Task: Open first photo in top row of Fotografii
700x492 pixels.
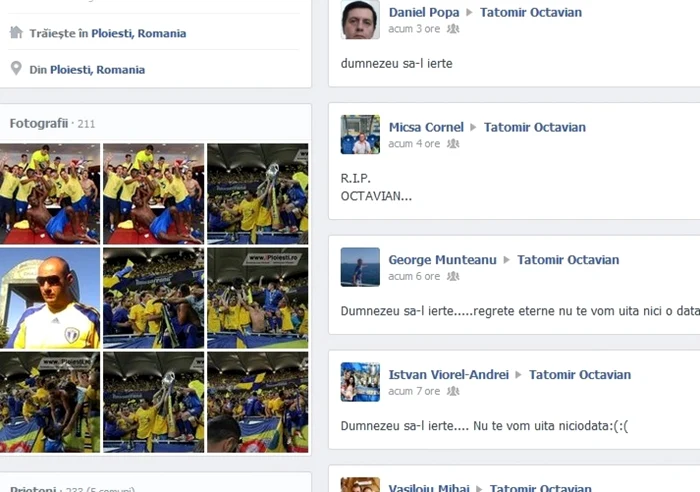Action: 50,194
